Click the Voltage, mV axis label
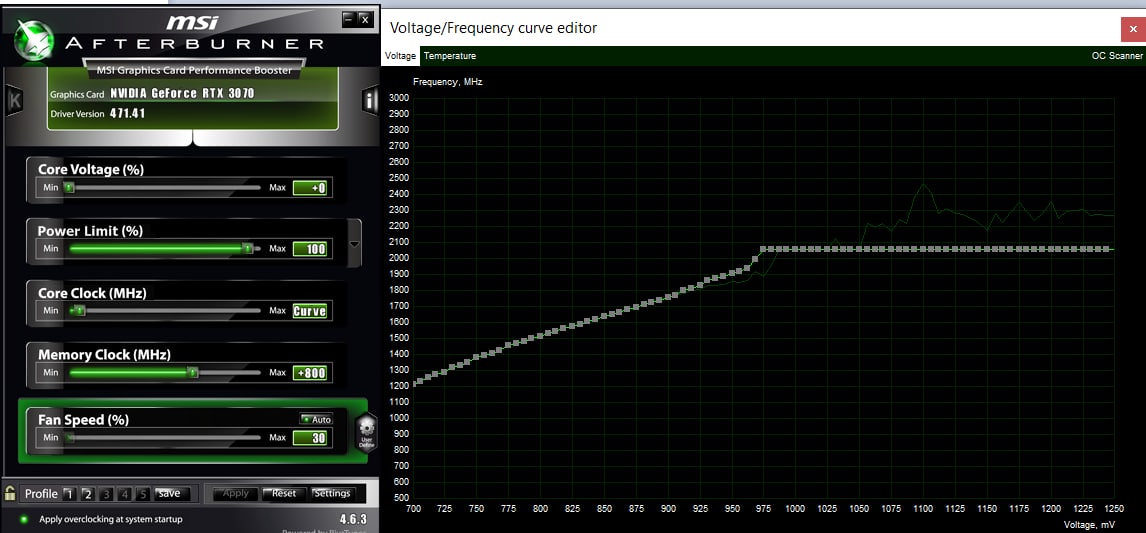Viewport: 1146px width, 533px height. 1090,524
